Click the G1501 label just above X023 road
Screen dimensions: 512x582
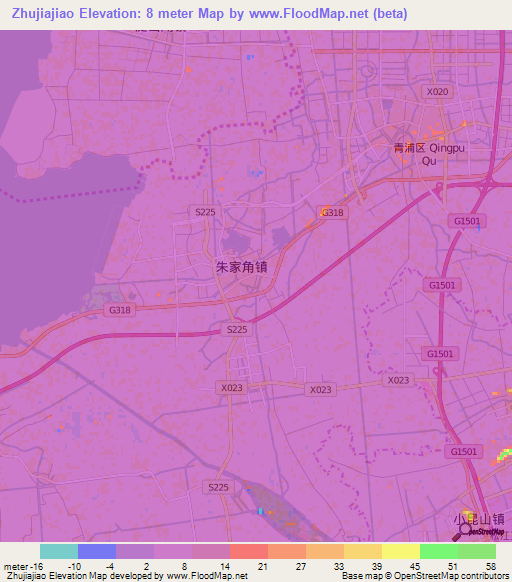tap(440, 354)
